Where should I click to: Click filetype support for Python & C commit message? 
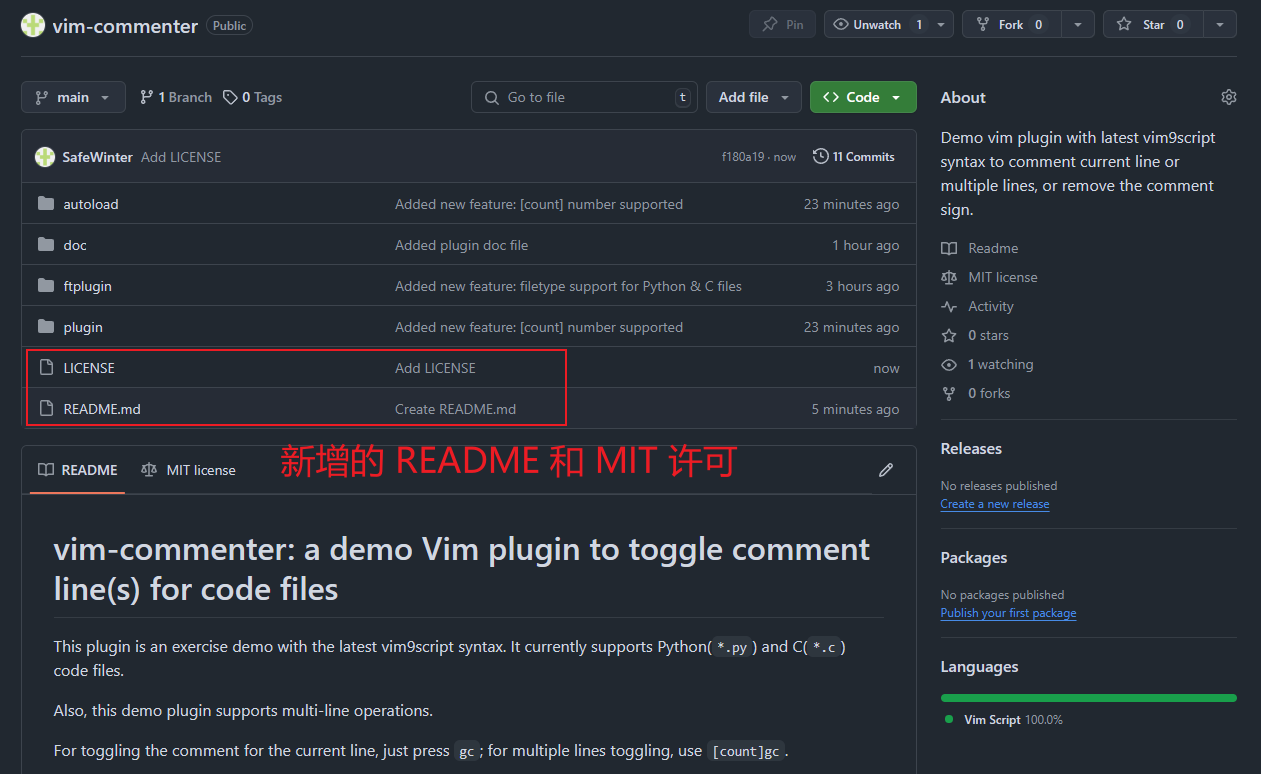pos(568,286)
